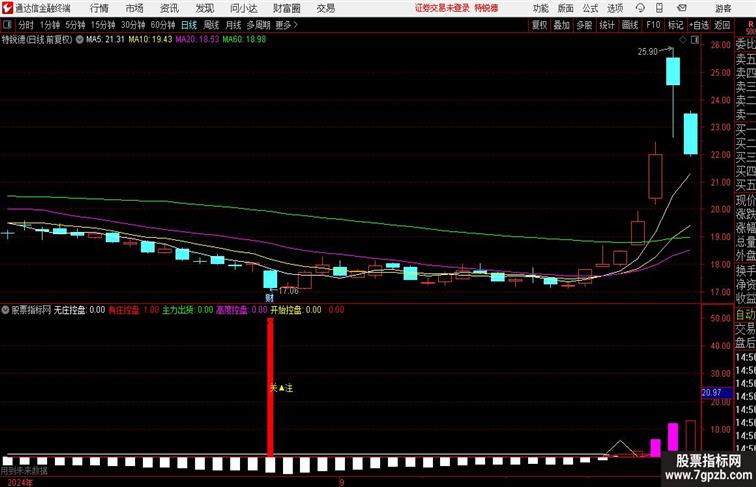Open the 公式 menu
Screen dimensions: 756x487
(590, 8)
